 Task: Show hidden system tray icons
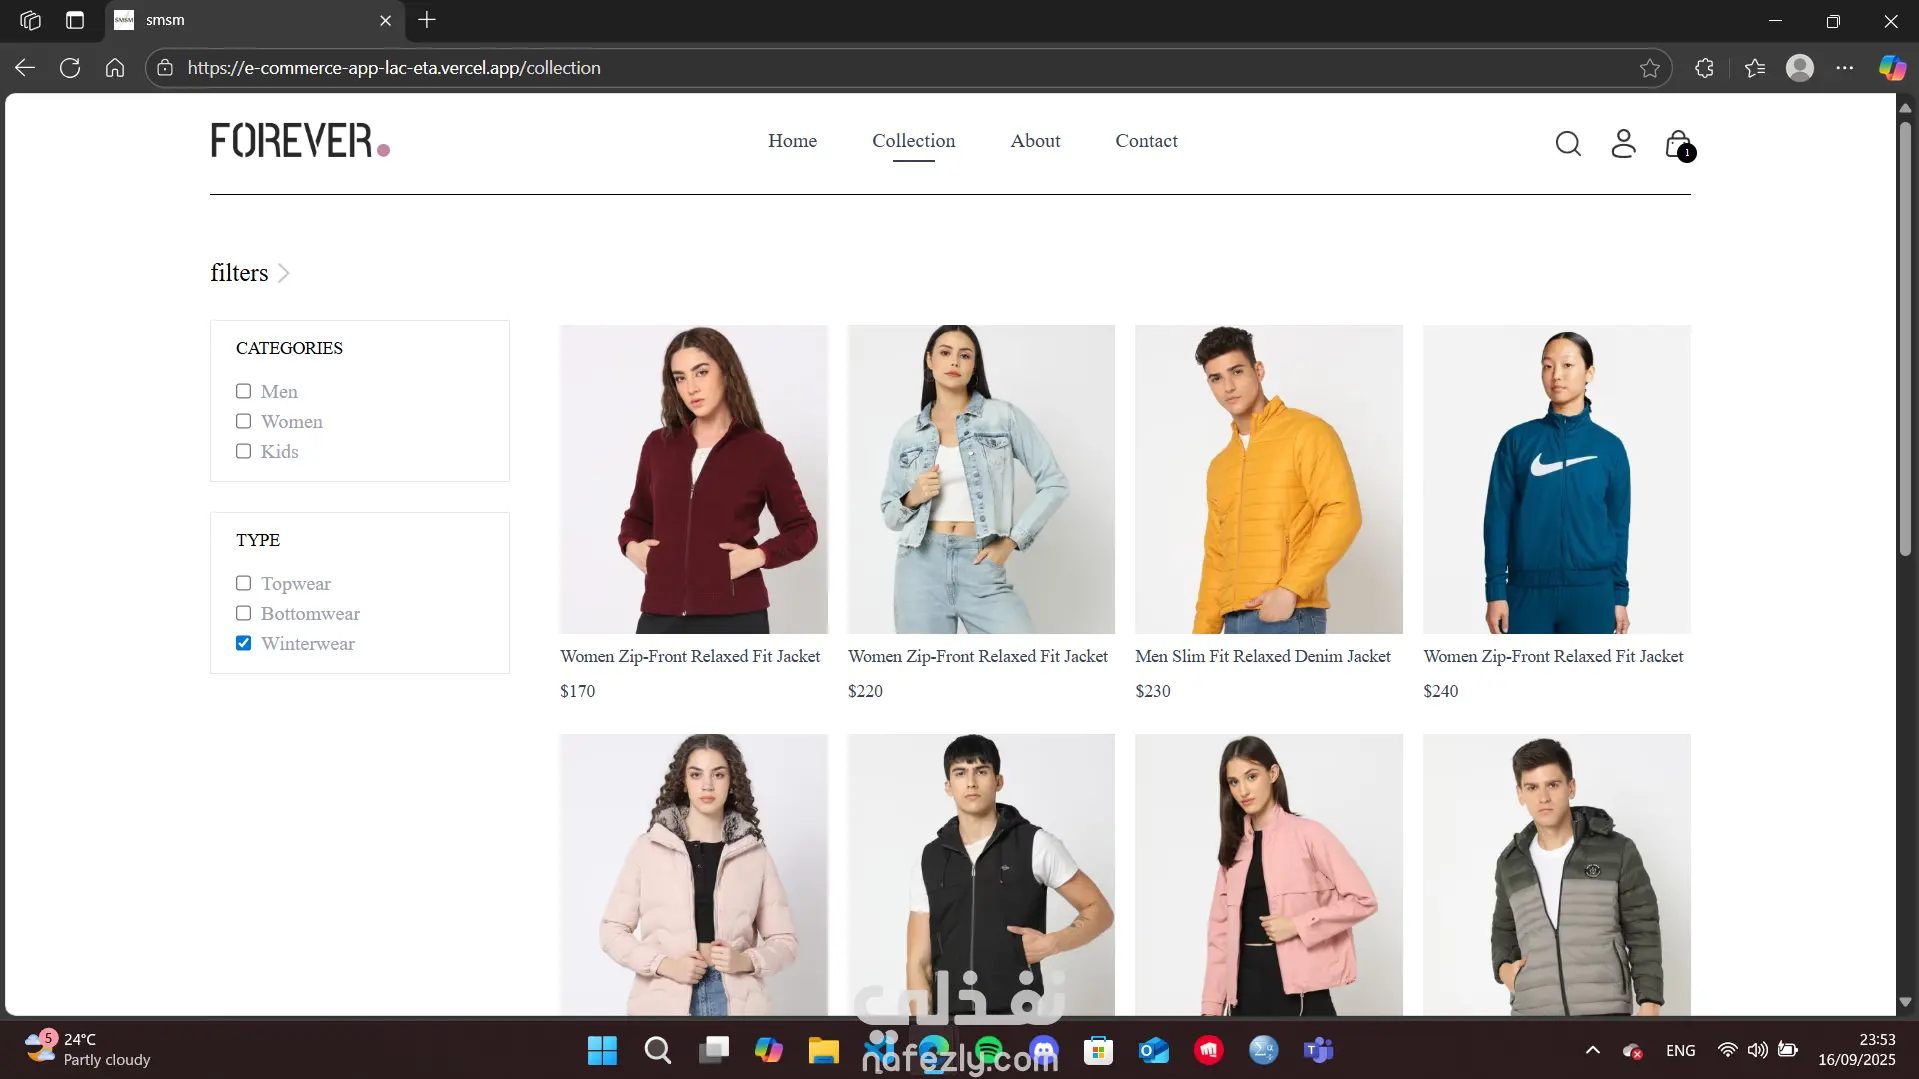pos(1593,1050)
